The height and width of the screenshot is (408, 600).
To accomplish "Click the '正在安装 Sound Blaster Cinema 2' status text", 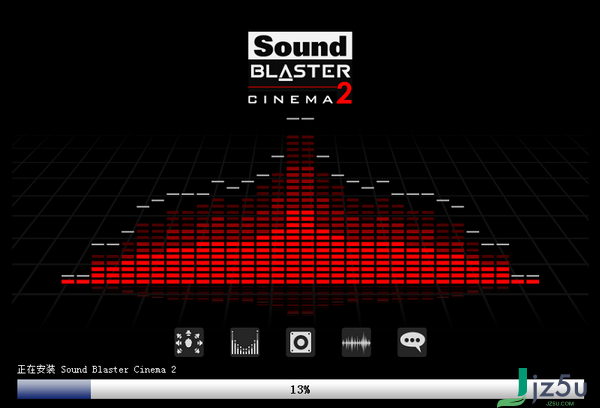I will pos(97,369).
